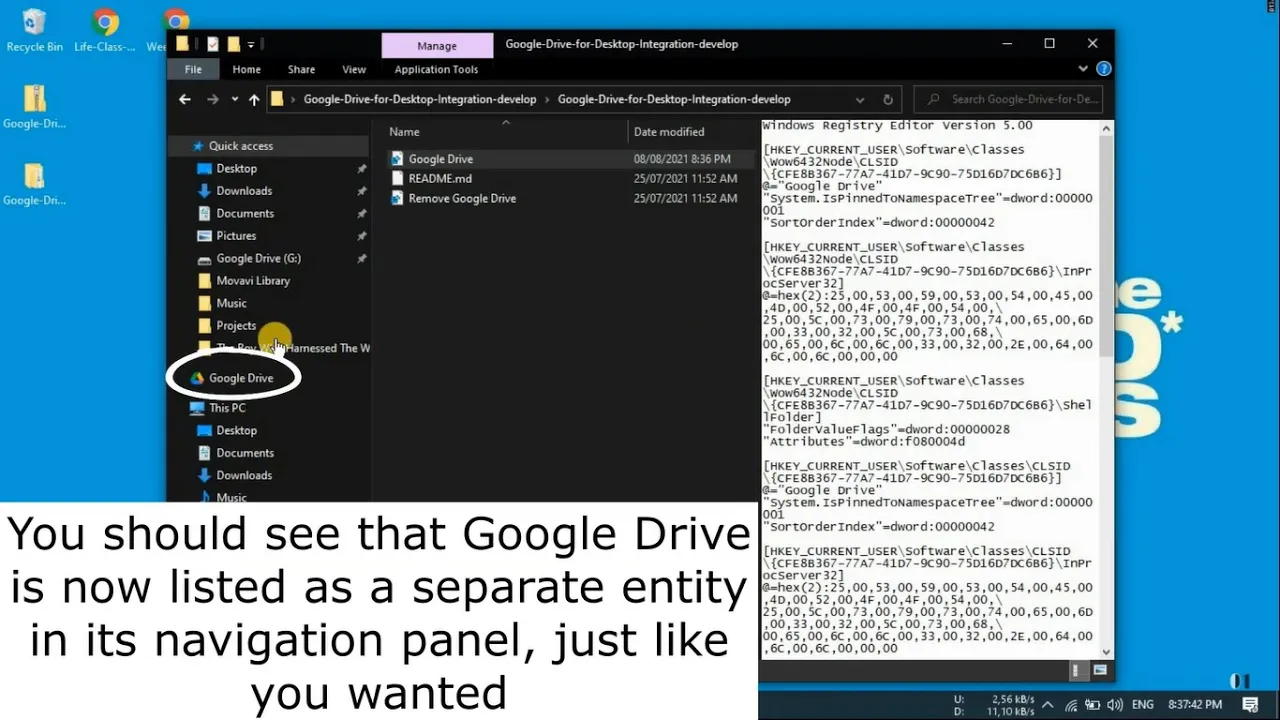Open top Google-Dri... zip on desktop
The height and width of the screenshot is (720, 1280).
(x=34, y=107)
